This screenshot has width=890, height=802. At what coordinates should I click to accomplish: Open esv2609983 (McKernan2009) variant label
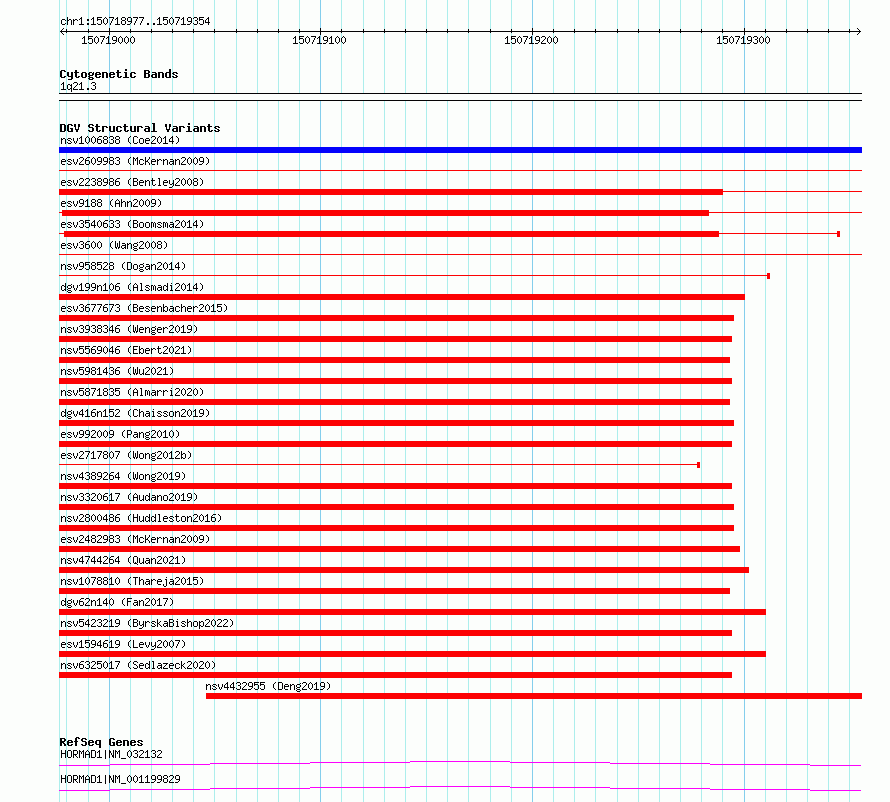coord(135,161)
